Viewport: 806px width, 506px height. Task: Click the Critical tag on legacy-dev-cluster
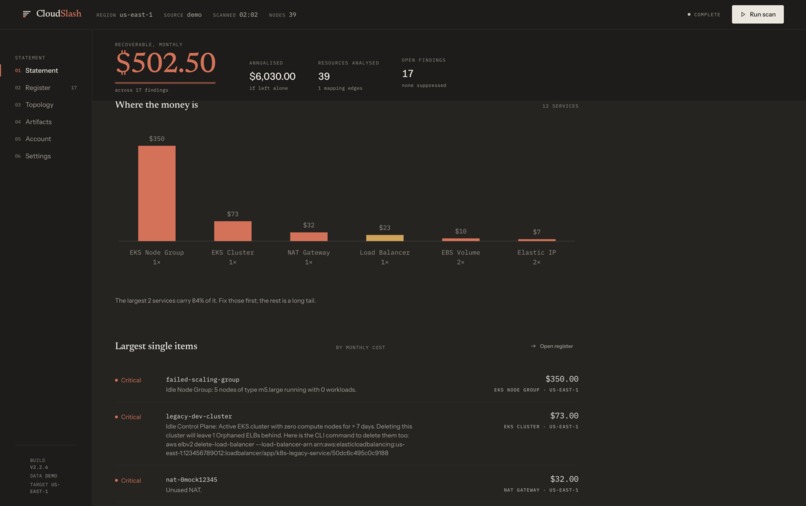(x=128, y=417)
